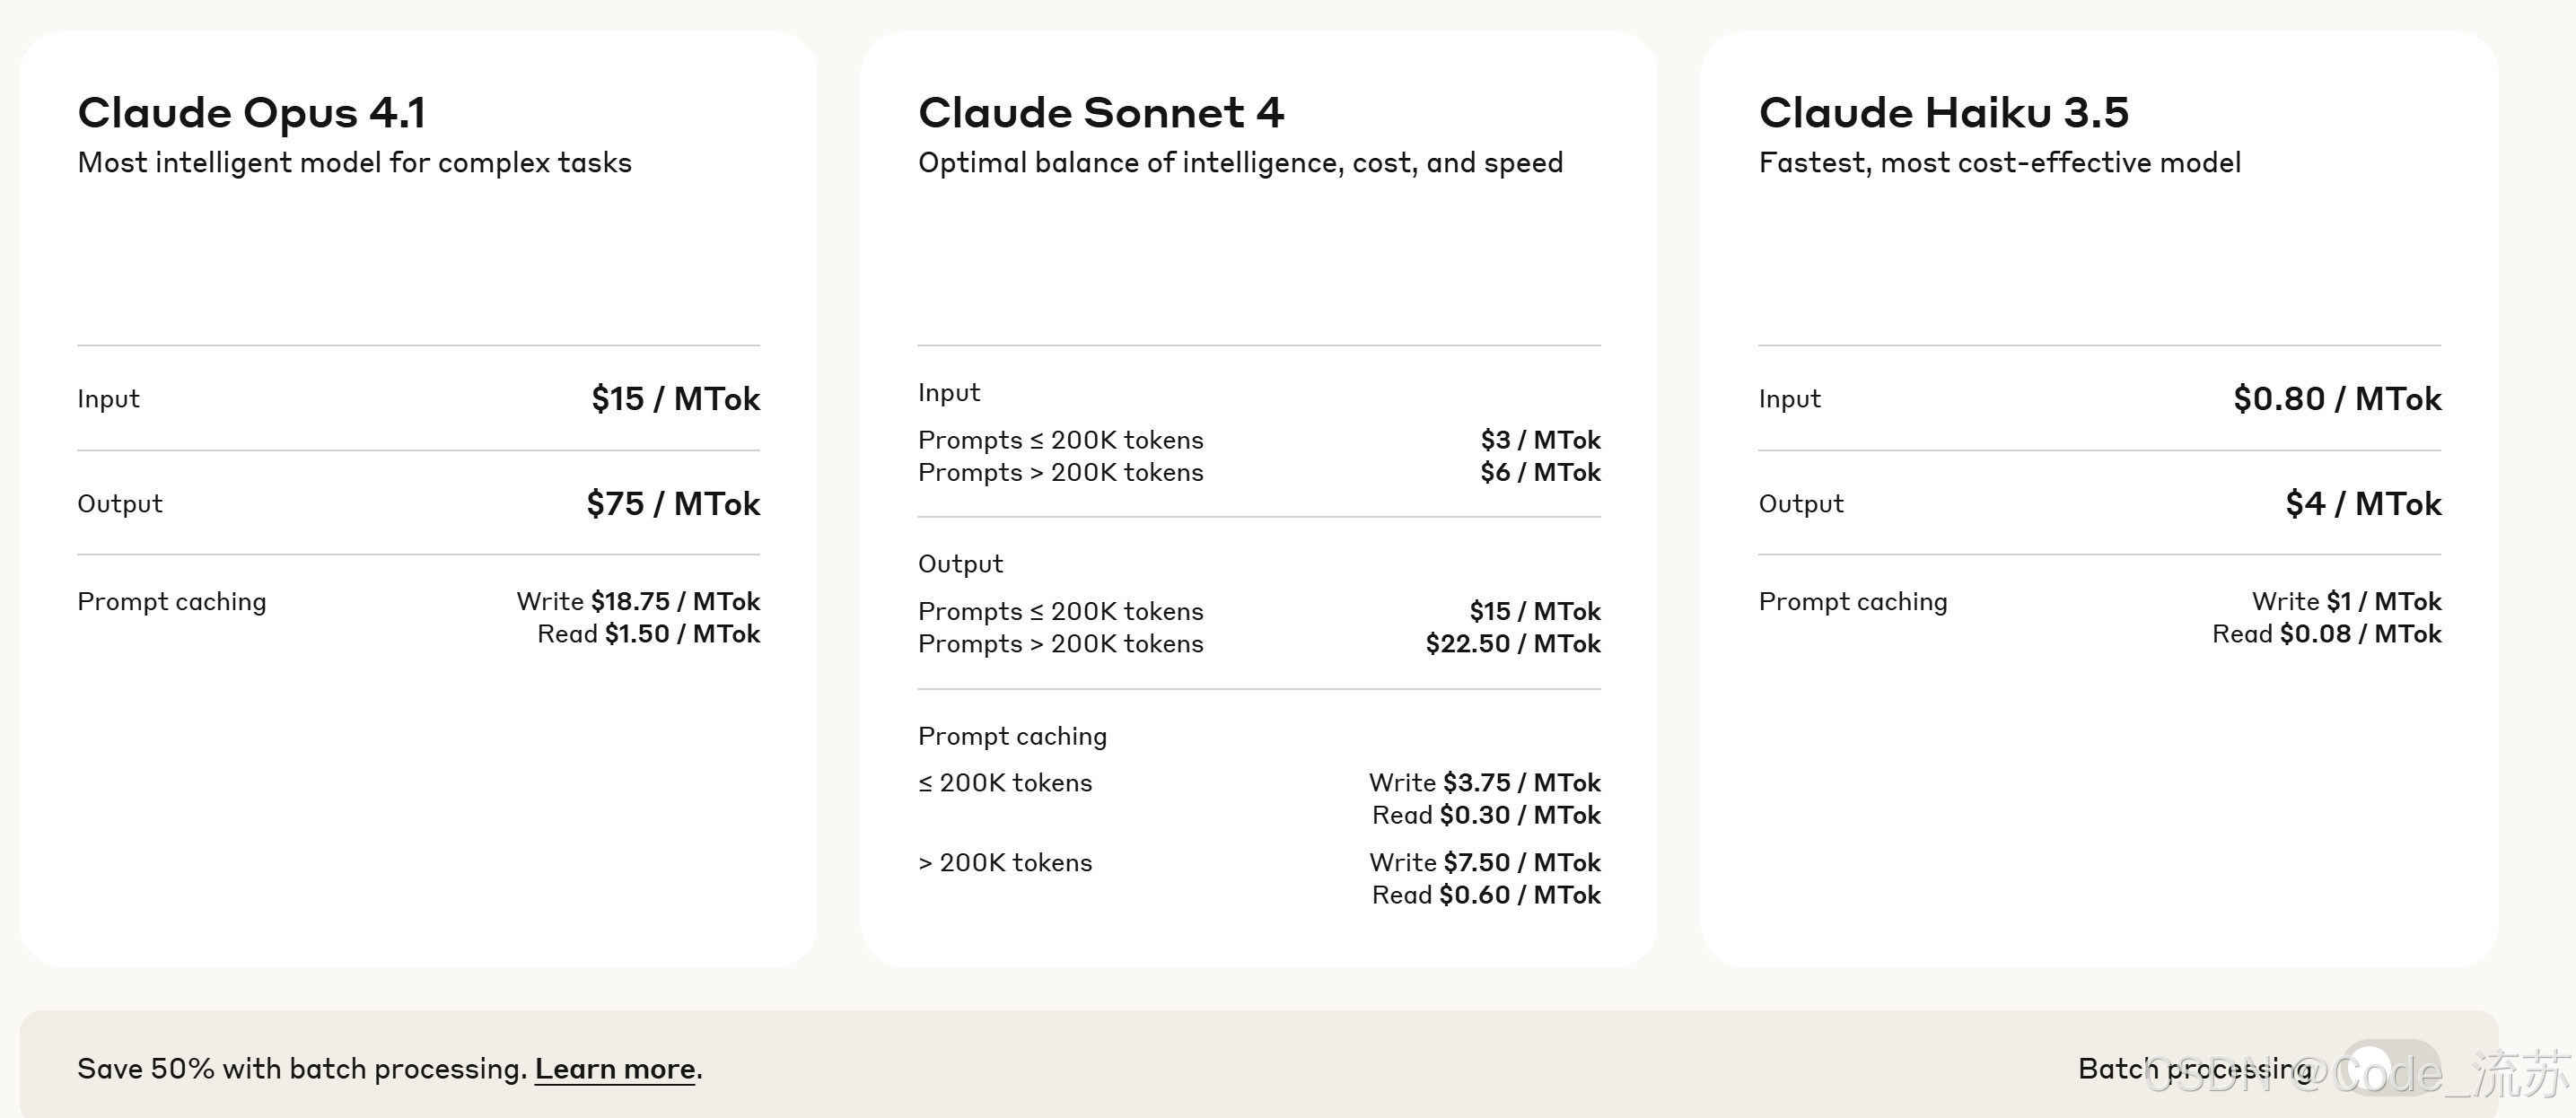Image resolution: width=2576 pixels, height=1118 pixels.
Task: Select the Claude Opus 4.1 heading
Action: pyautogui.click(x=252, y=113)
